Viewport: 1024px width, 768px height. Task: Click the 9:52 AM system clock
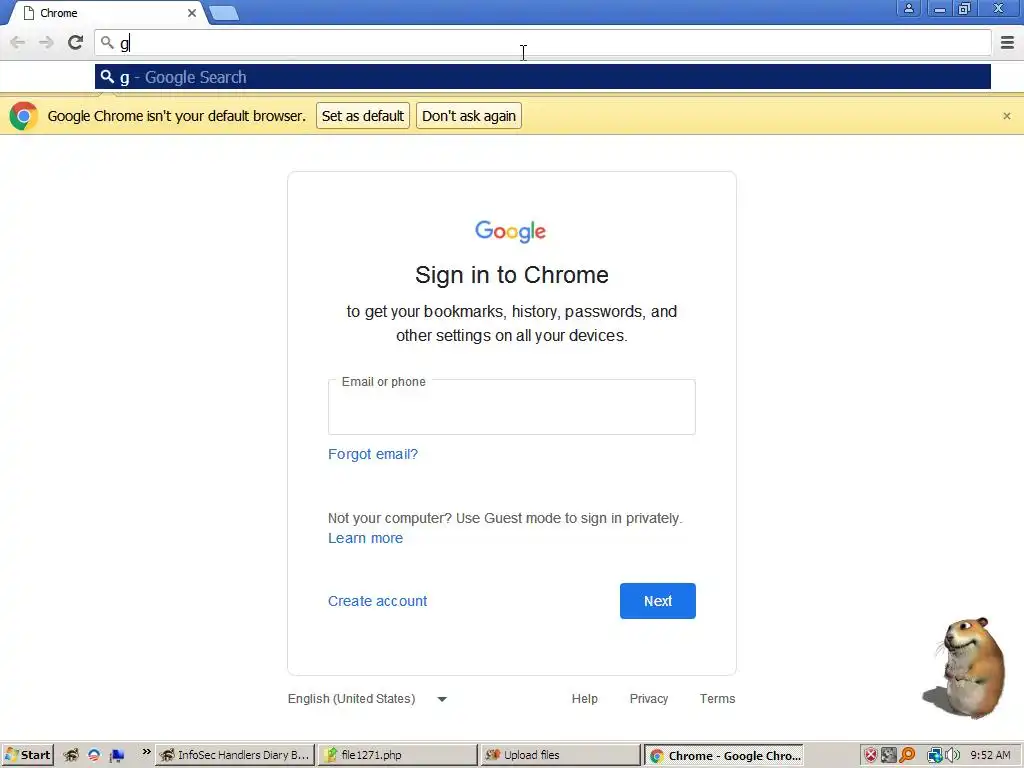990,755
